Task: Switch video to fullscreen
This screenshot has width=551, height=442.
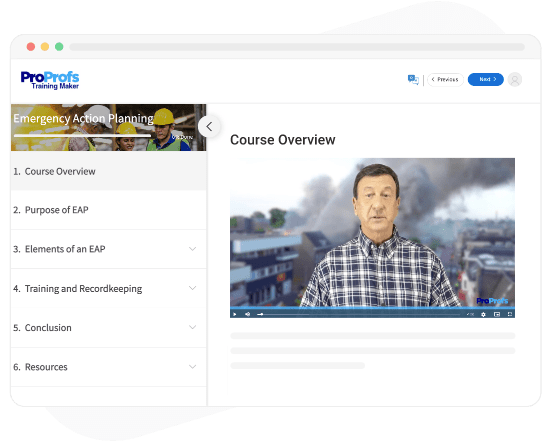Action: [510, 314]
